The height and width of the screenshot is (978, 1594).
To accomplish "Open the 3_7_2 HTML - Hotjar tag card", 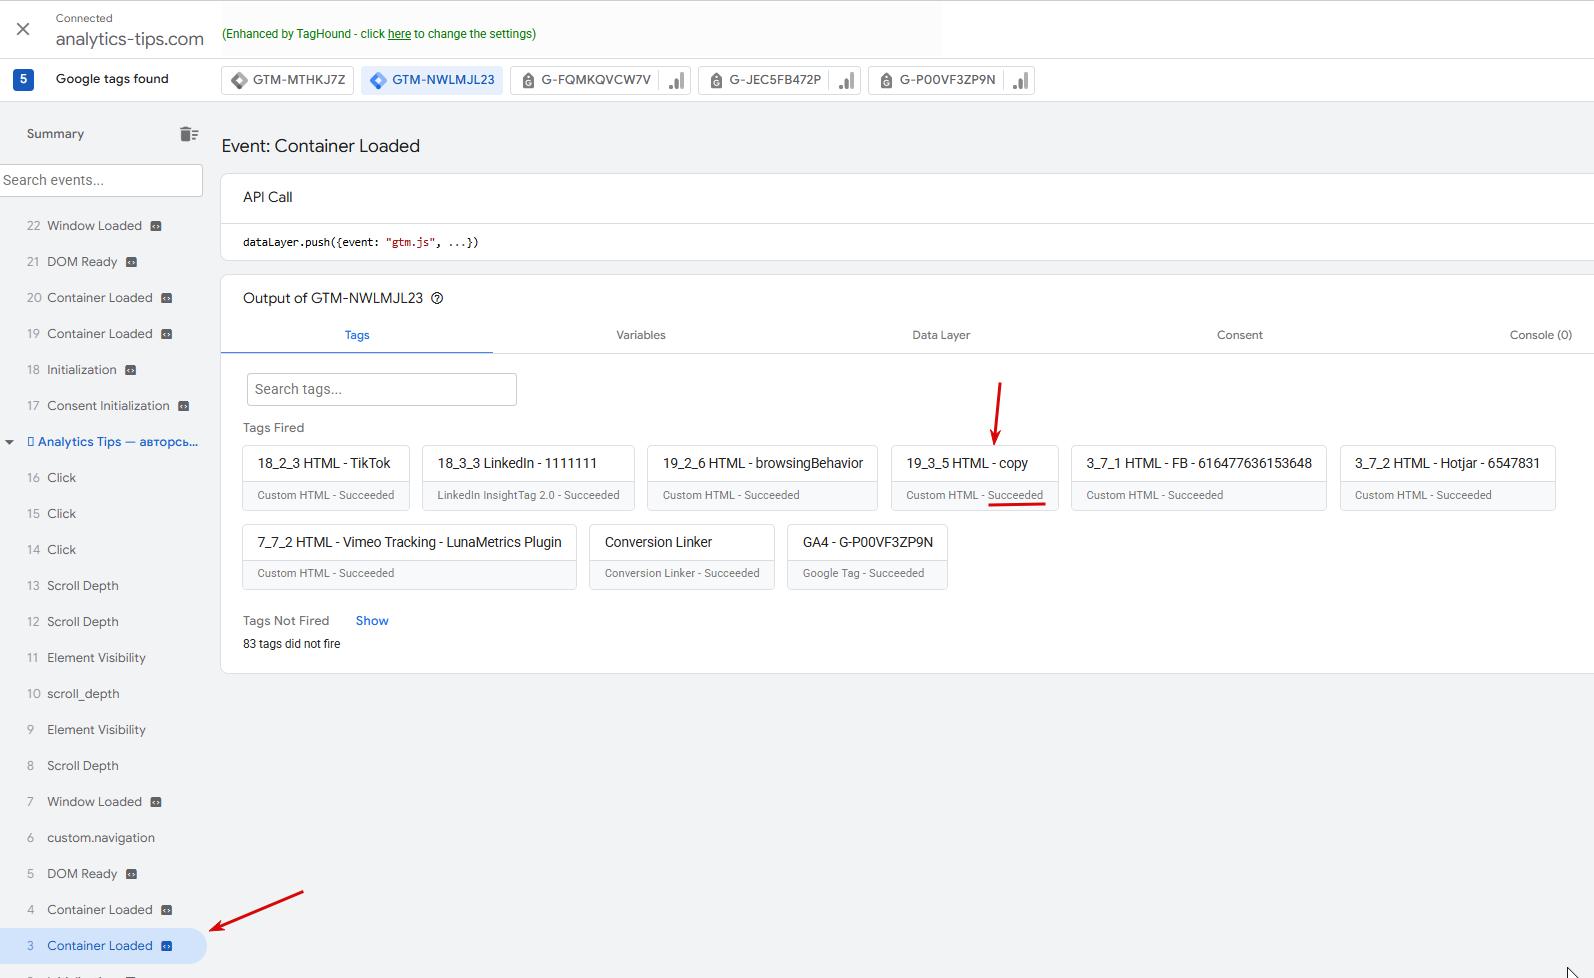I will coord(1448,478).
